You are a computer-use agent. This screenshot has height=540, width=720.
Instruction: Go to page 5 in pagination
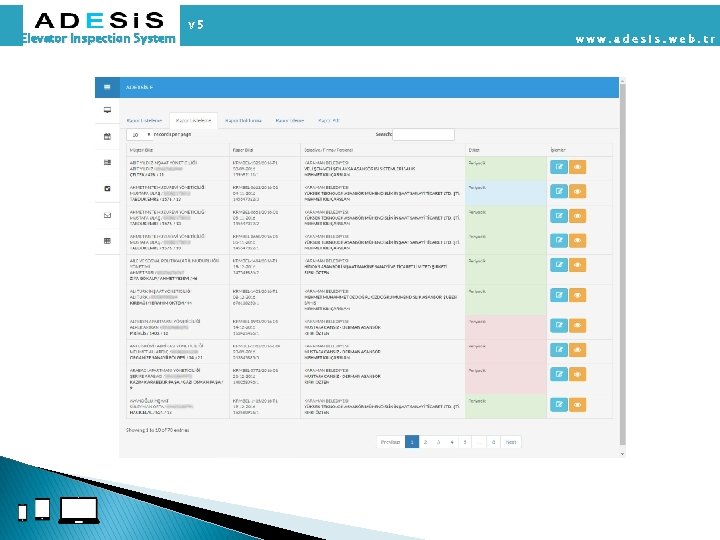(x=465, y=442)
